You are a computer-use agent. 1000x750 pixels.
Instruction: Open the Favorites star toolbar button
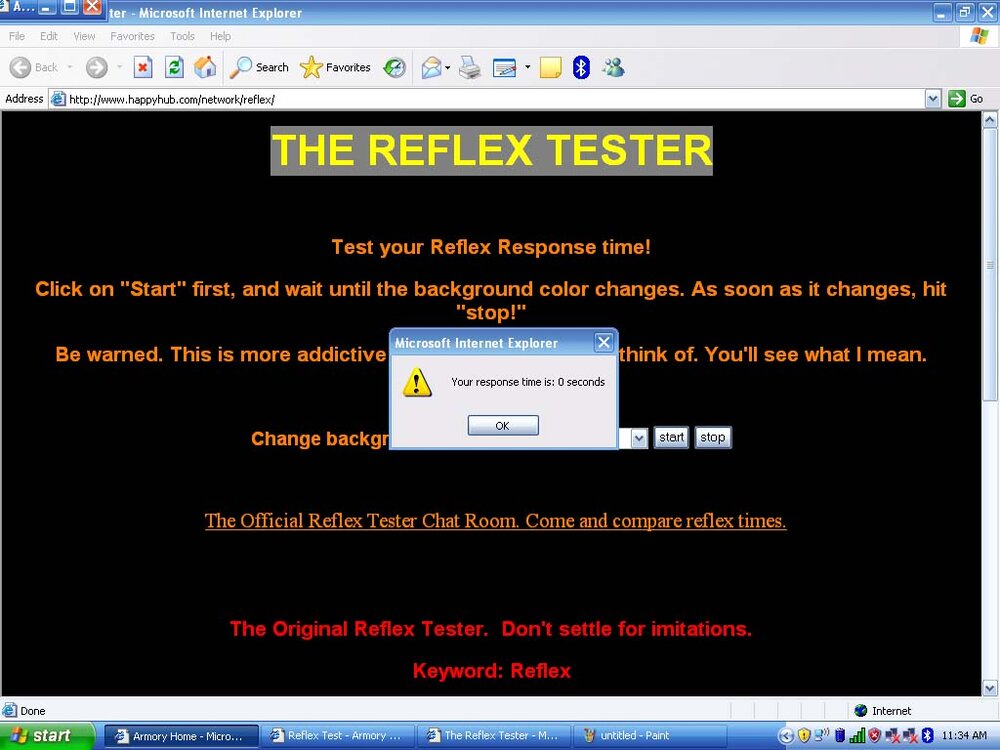click(x=335, y=67)
